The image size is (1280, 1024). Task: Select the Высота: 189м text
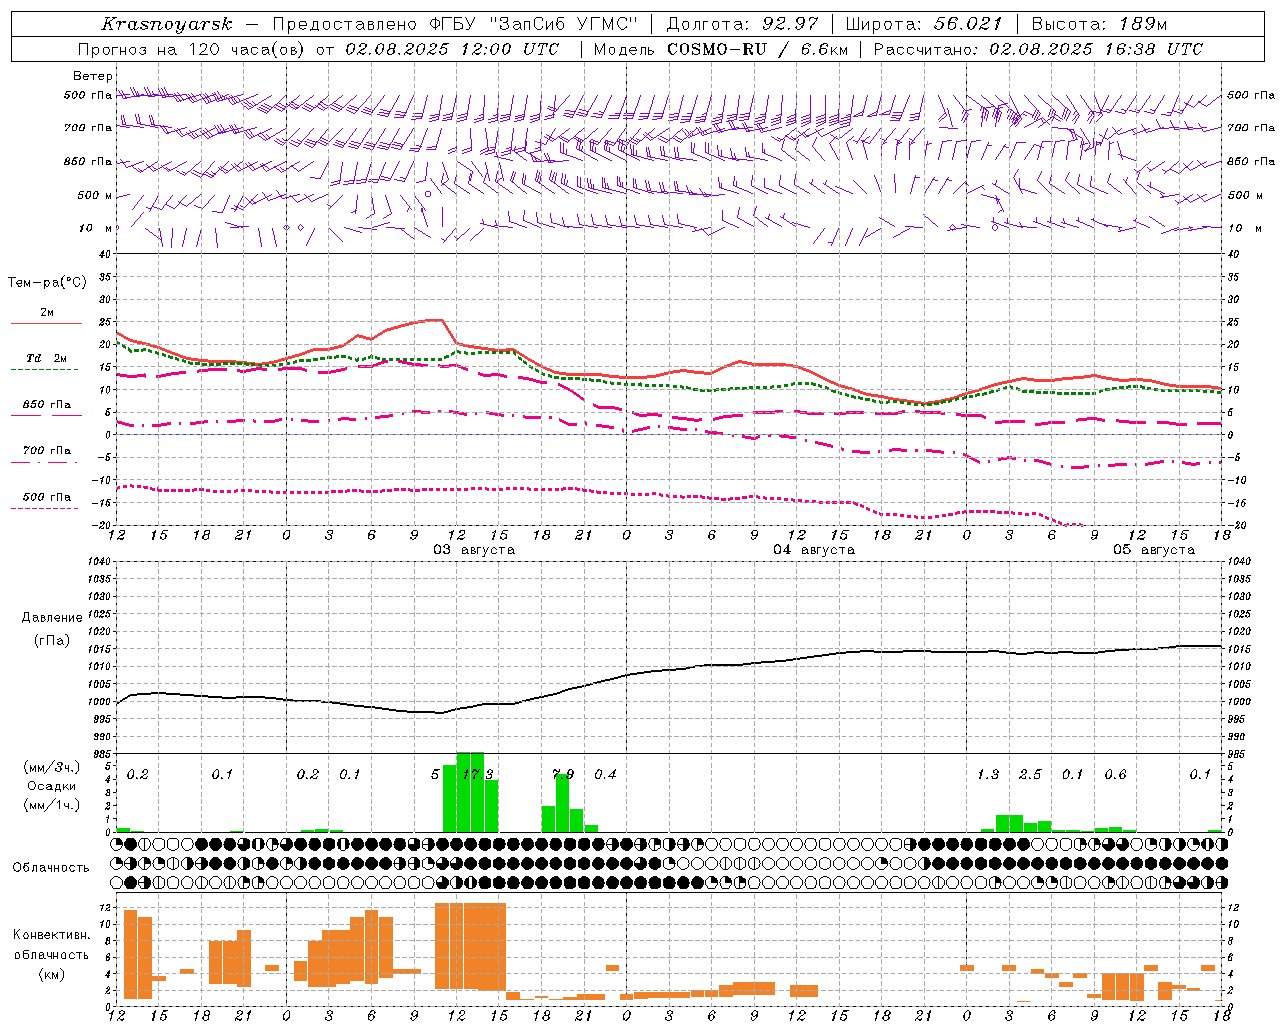[1099, 24]
